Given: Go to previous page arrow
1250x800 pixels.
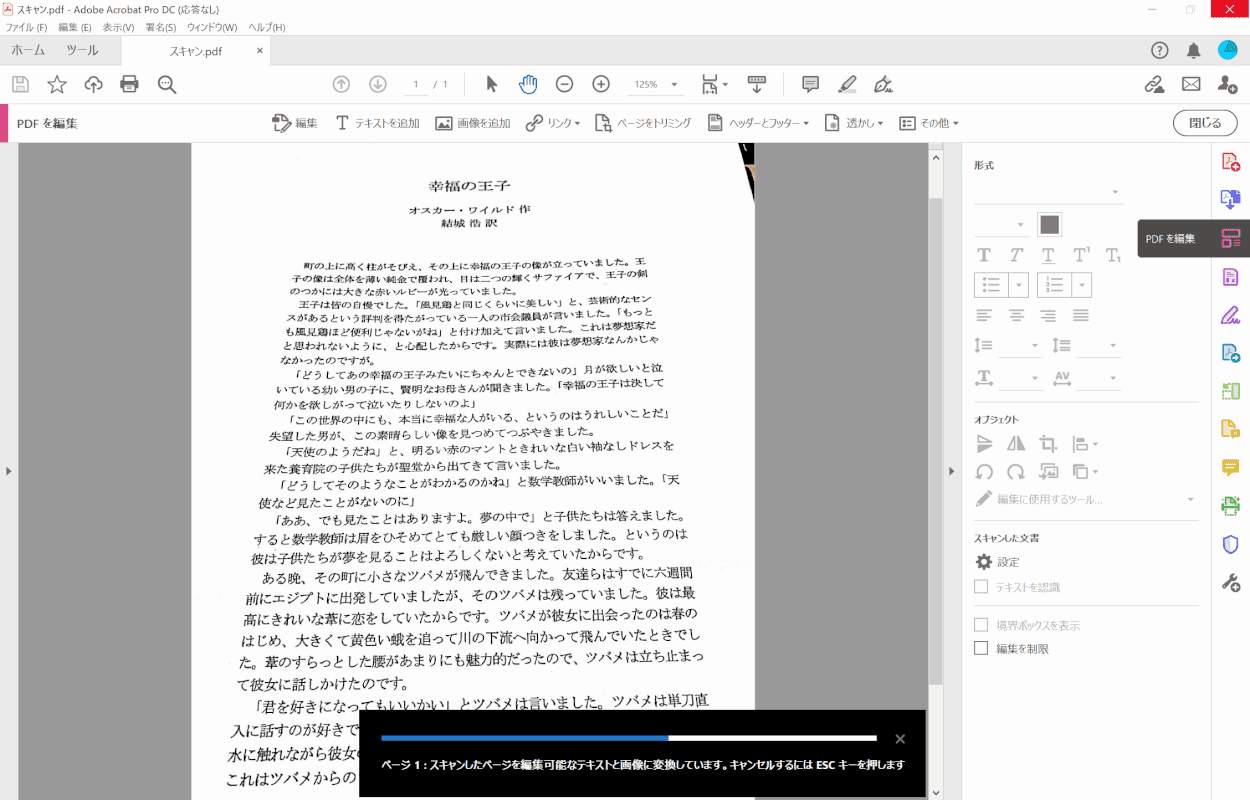Looking at the screenshot, I should [341, 84].
